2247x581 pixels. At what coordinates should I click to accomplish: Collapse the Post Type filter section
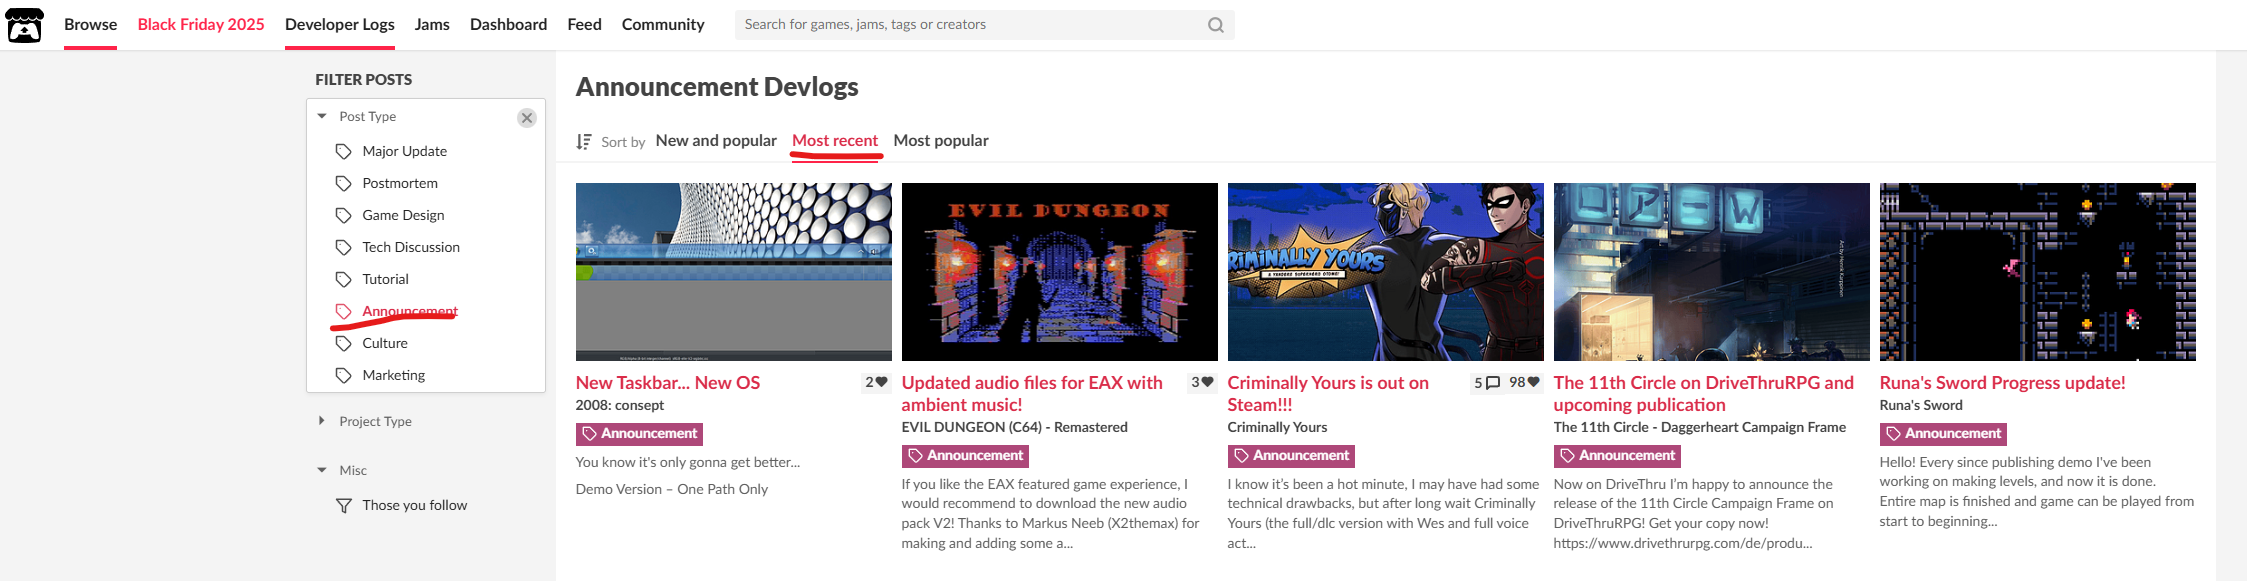[x=367, y=116]
